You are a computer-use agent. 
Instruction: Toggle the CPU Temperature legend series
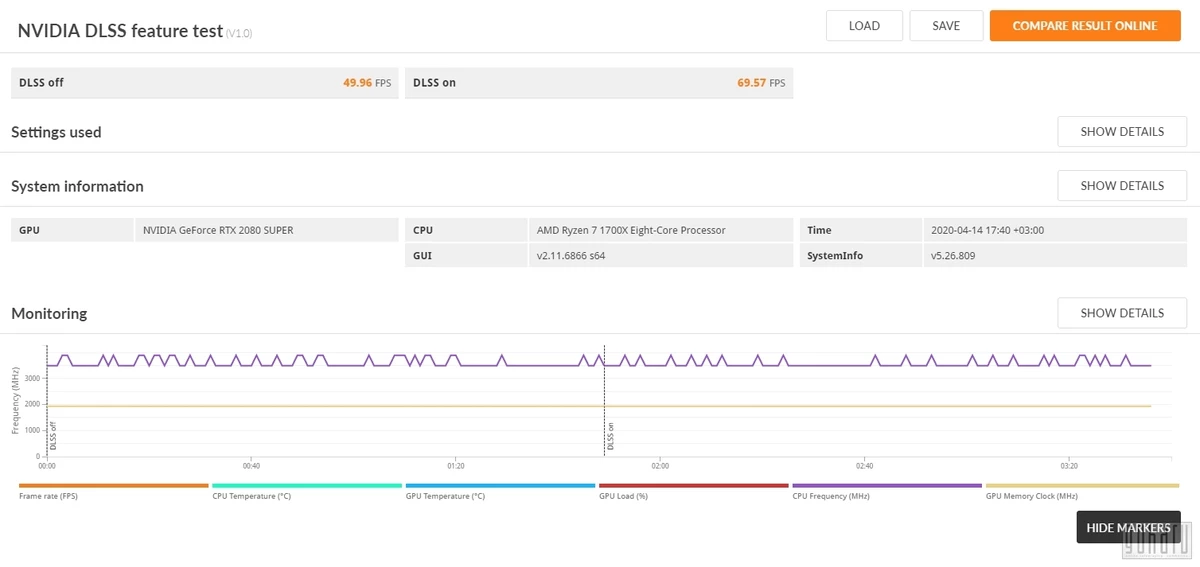pyautogui.click(x=306, y=491)
